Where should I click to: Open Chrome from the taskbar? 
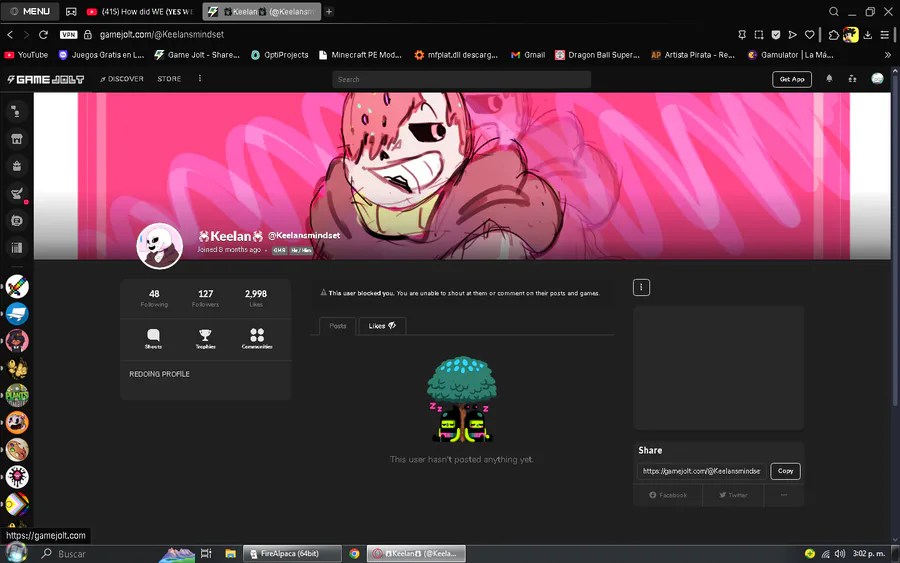(x=354, y=554)
